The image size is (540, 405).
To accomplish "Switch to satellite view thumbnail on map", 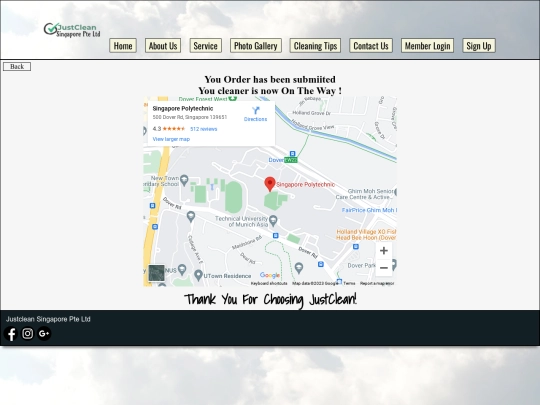I will point(156,273).
